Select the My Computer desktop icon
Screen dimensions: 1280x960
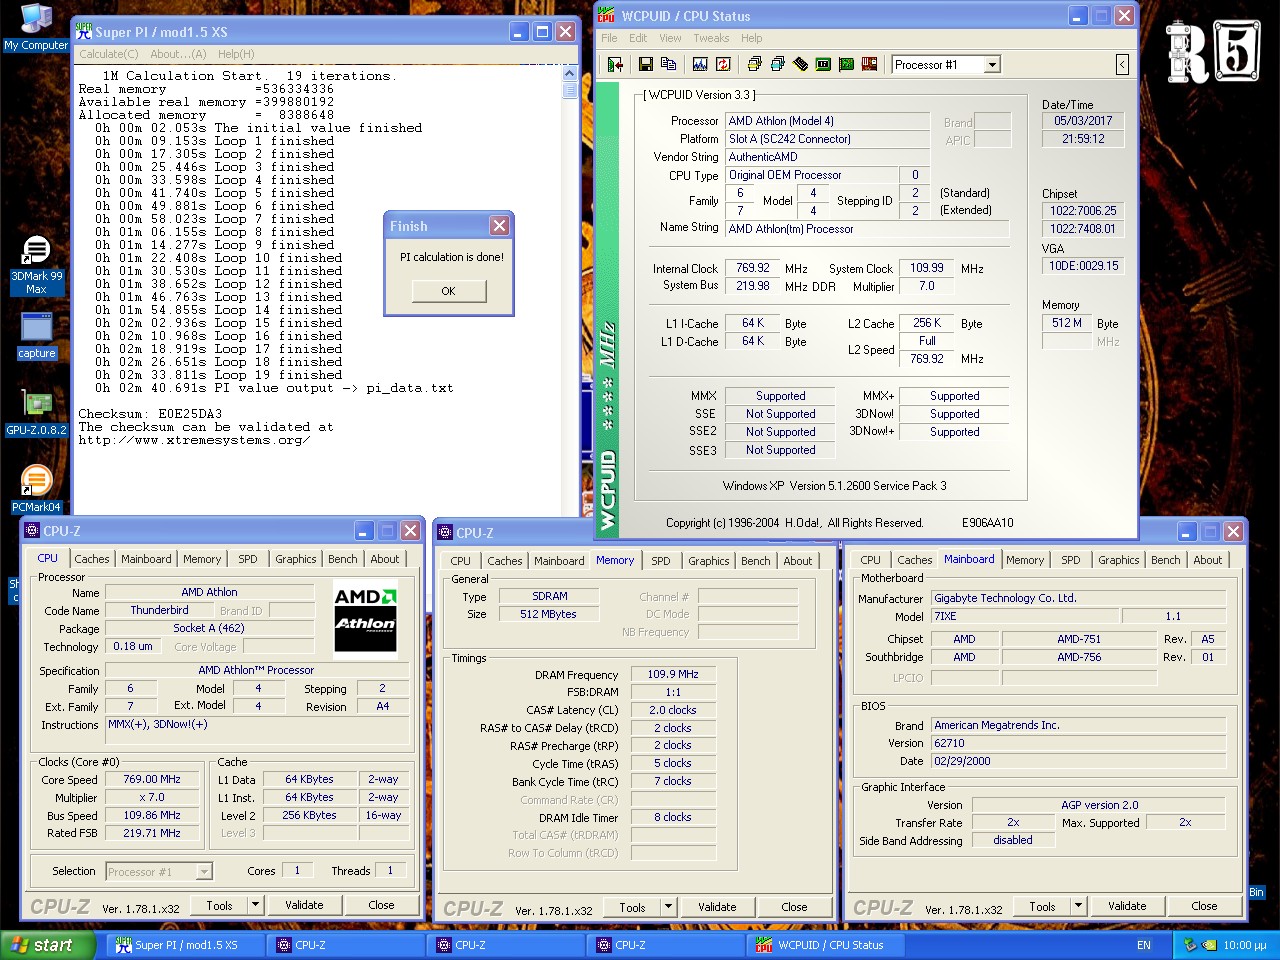(37, 20)
